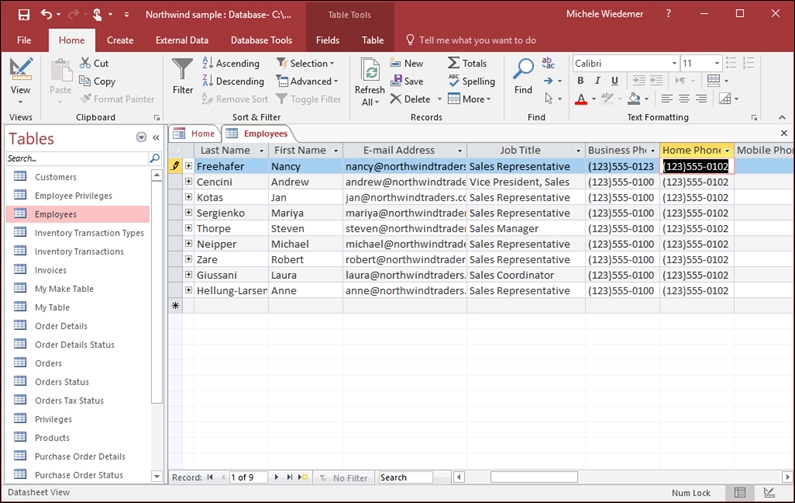The width and height of the screenshot is (795, 503).
Task: Click the Cut scissors icon
Action: 85,63
